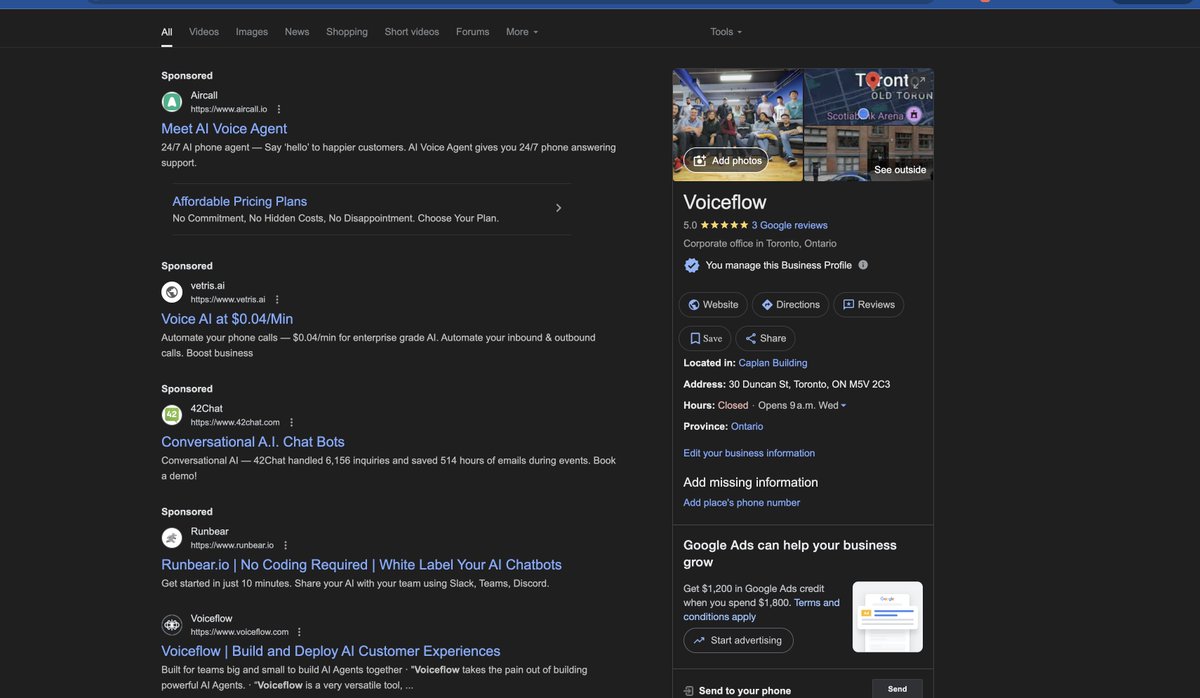Screen dimensions: 1200x698
Task: Expand the opening hours dropdown arrow
Action: pyautogui.click(x=843, y=406)
